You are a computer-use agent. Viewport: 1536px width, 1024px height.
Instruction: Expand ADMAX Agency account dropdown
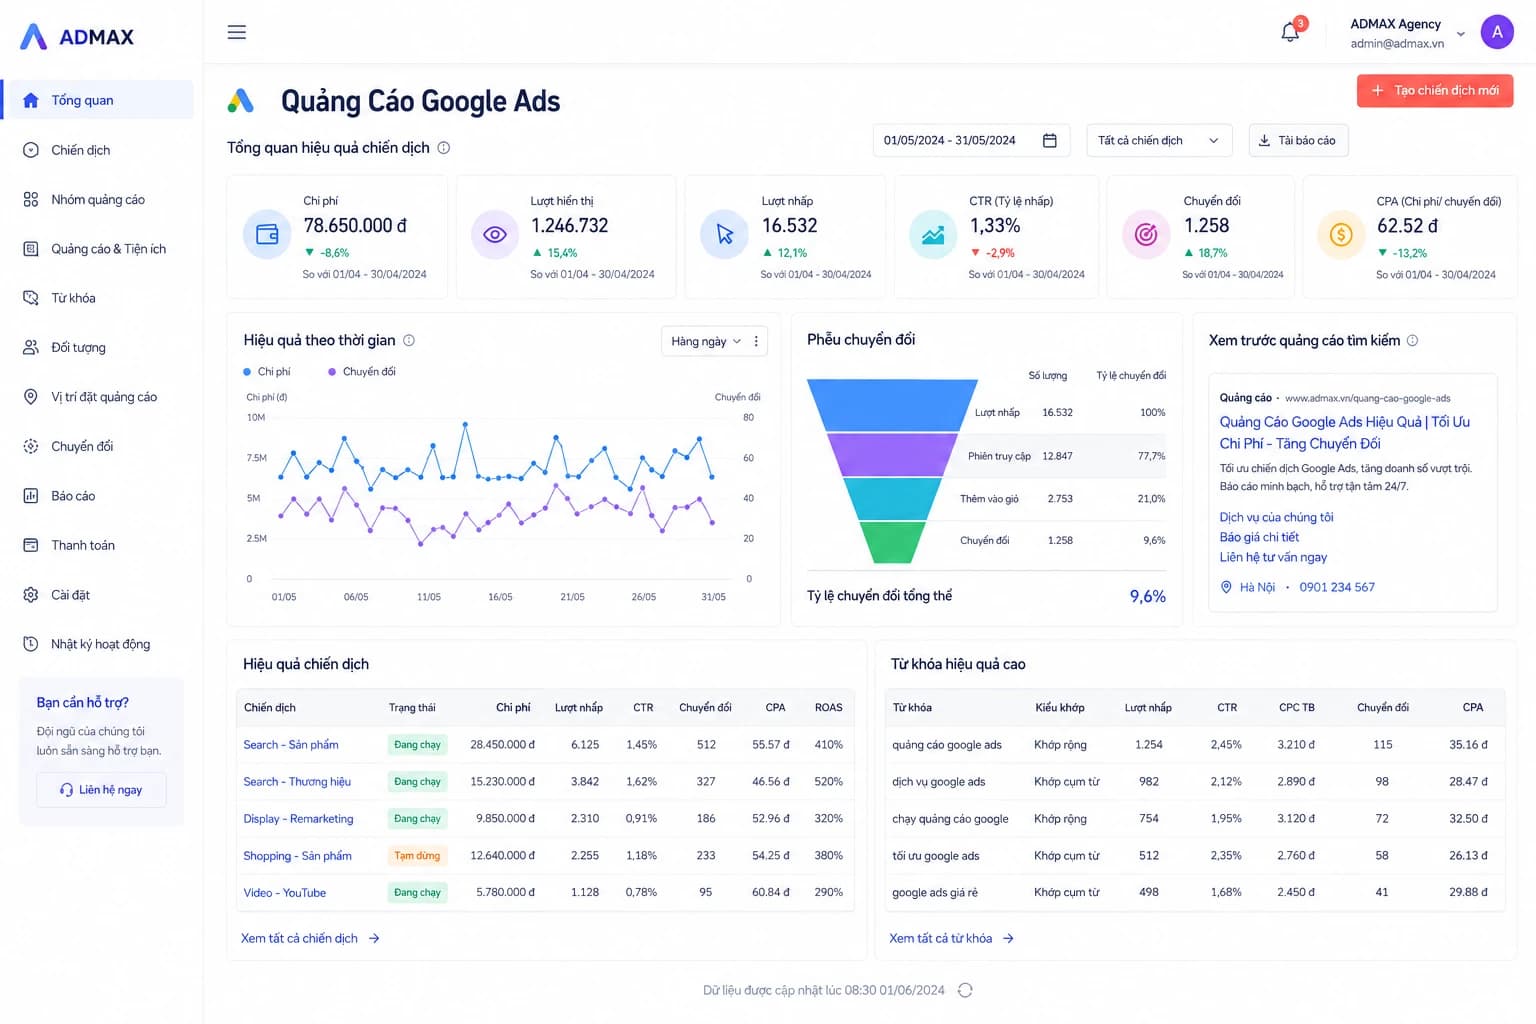1461,34
